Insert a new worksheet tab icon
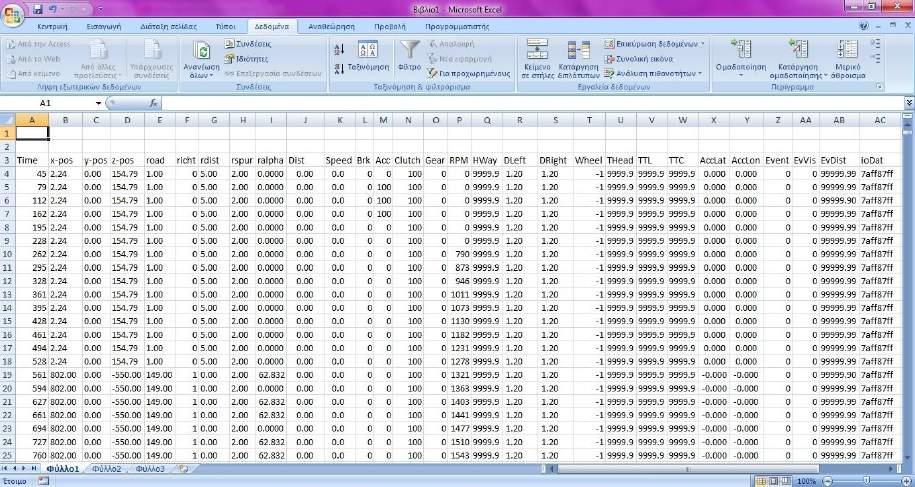The width and height of the screenshot is (915, 487). [184, 469]
